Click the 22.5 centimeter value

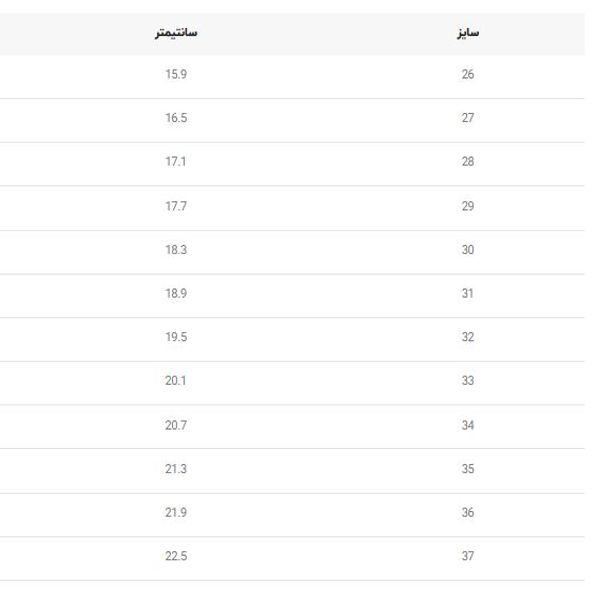(x=176, y=556)
